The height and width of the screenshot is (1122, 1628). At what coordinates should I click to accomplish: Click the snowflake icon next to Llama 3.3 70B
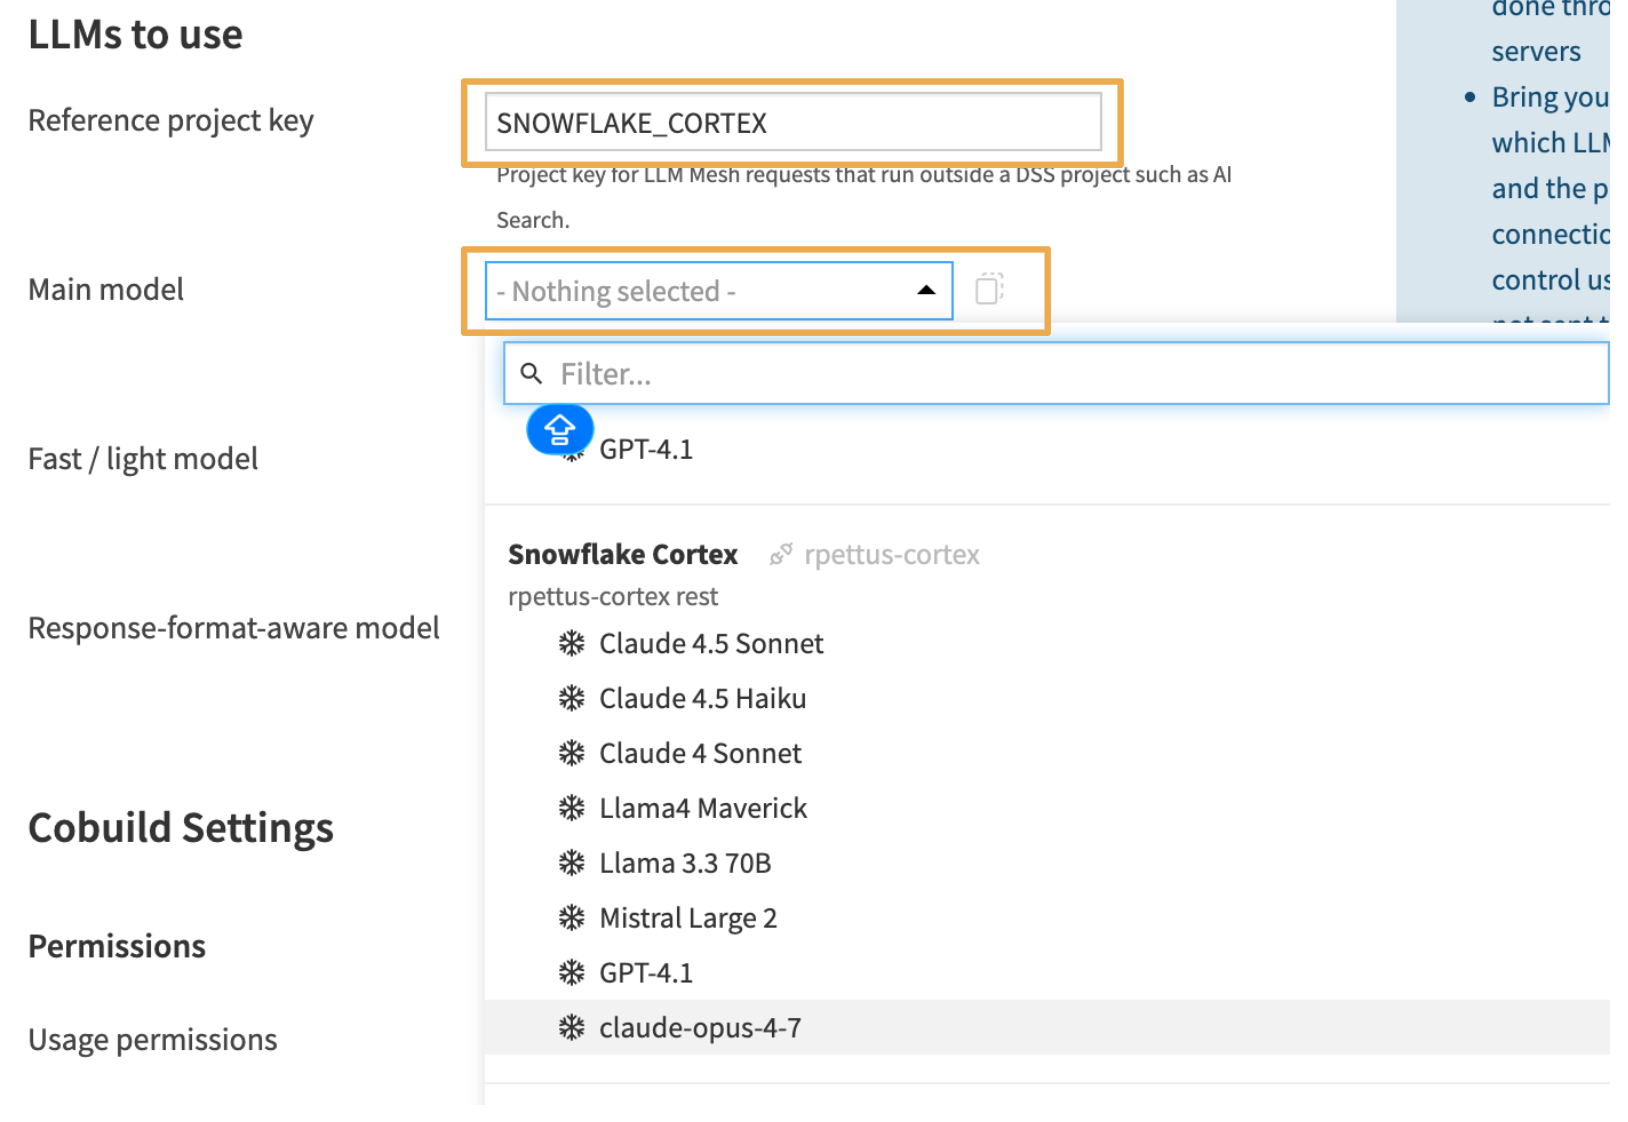[x=571, y=863]
